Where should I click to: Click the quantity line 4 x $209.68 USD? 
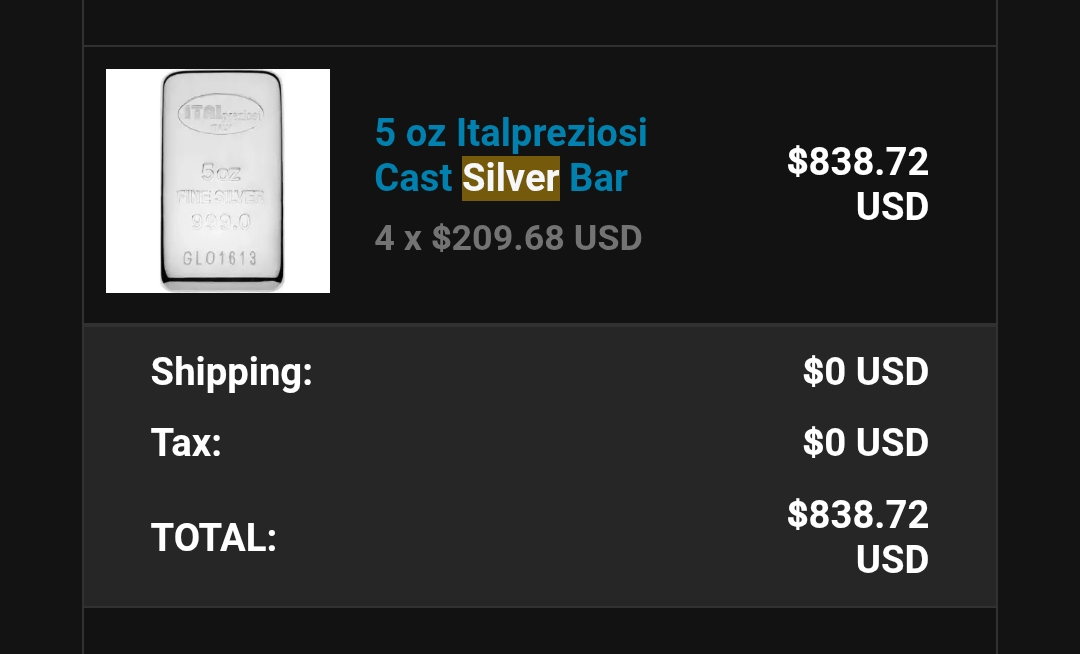point(508,238)
